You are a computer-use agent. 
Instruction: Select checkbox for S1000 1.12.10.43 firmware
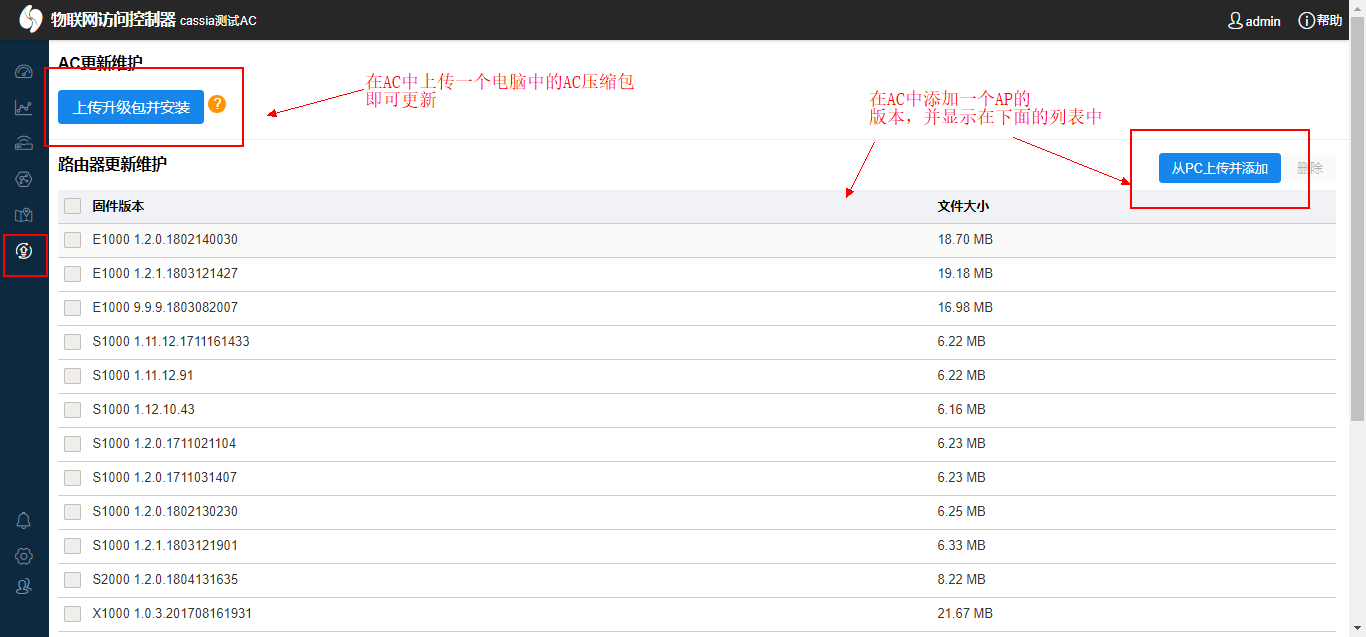point(72,410)
